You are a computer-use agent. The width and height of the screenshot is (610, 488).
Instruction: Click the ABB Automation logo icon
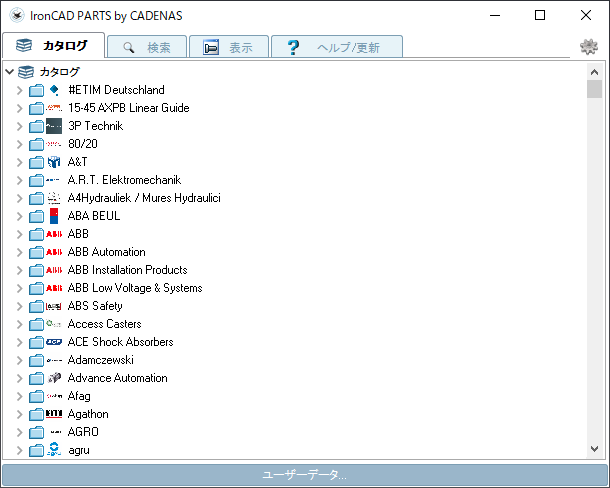[x=54, y=252]
